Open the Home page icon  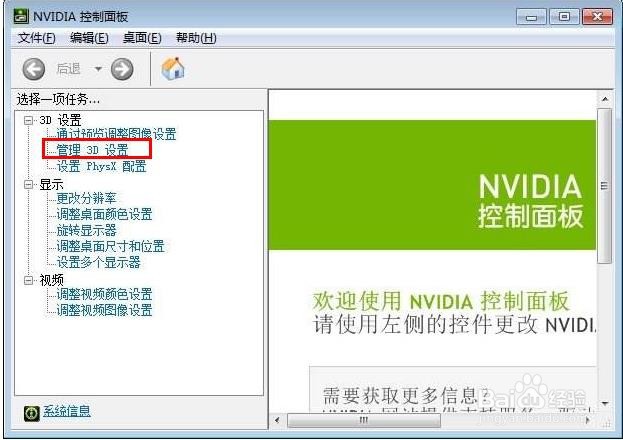[x=173, y=68]
